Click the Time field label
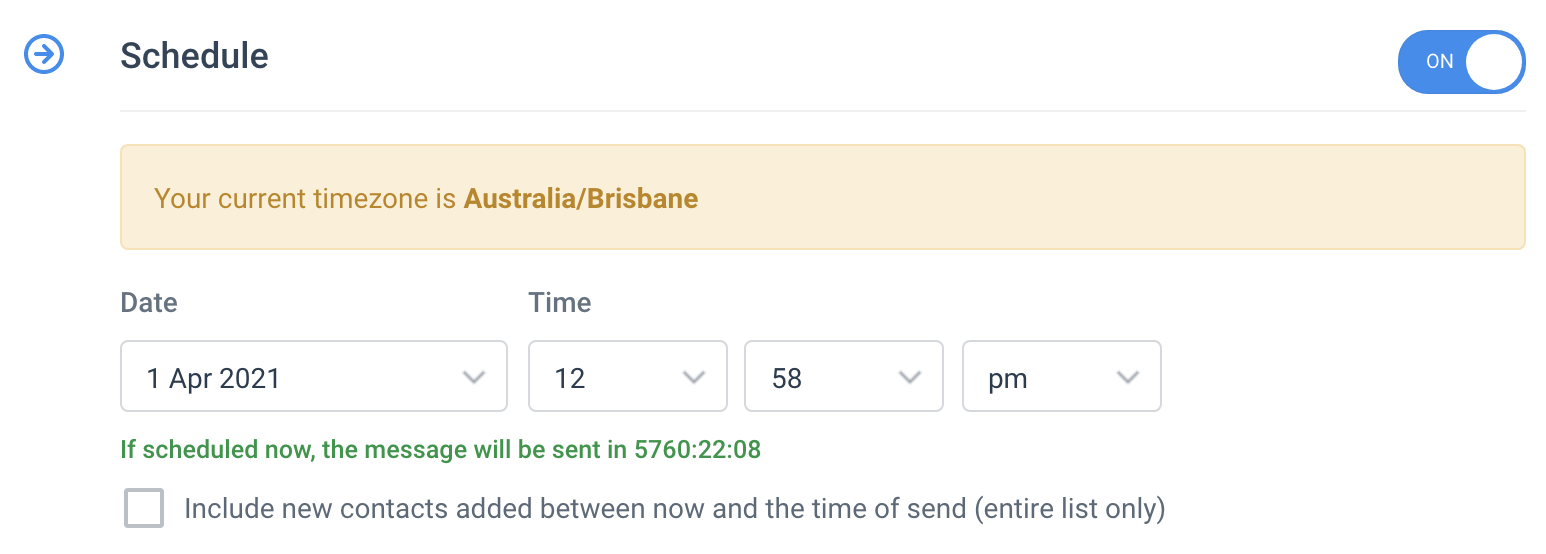Screen dimensions: 1546x554 (560, 303)
